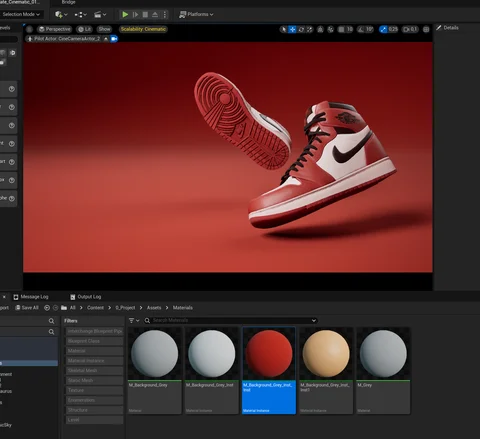This screenshot has width=480, height=439.
Task: Open camera speed 0.1 setting
Action: coord(410,29)
